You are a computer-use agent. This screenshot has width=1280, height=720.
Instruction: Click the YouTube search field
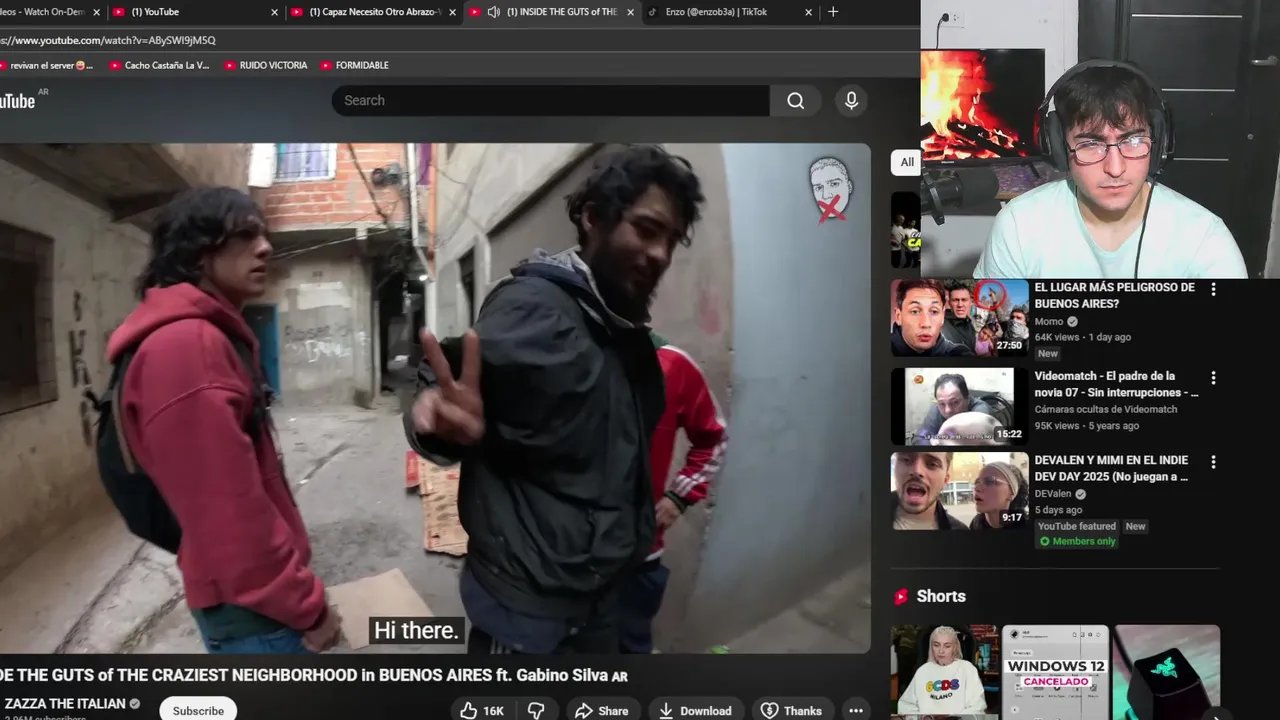[551, 100]
